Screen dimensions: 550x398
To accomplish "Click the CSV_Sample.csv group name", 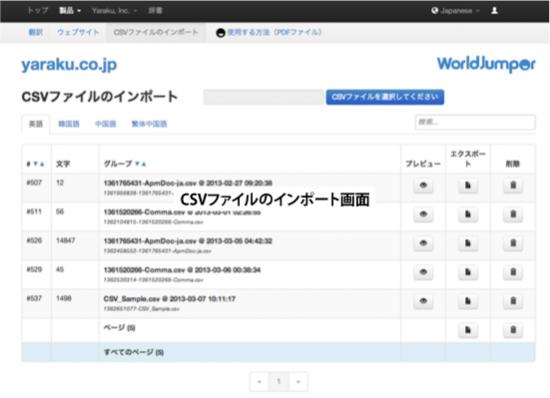I will click(x=169, y=299).
